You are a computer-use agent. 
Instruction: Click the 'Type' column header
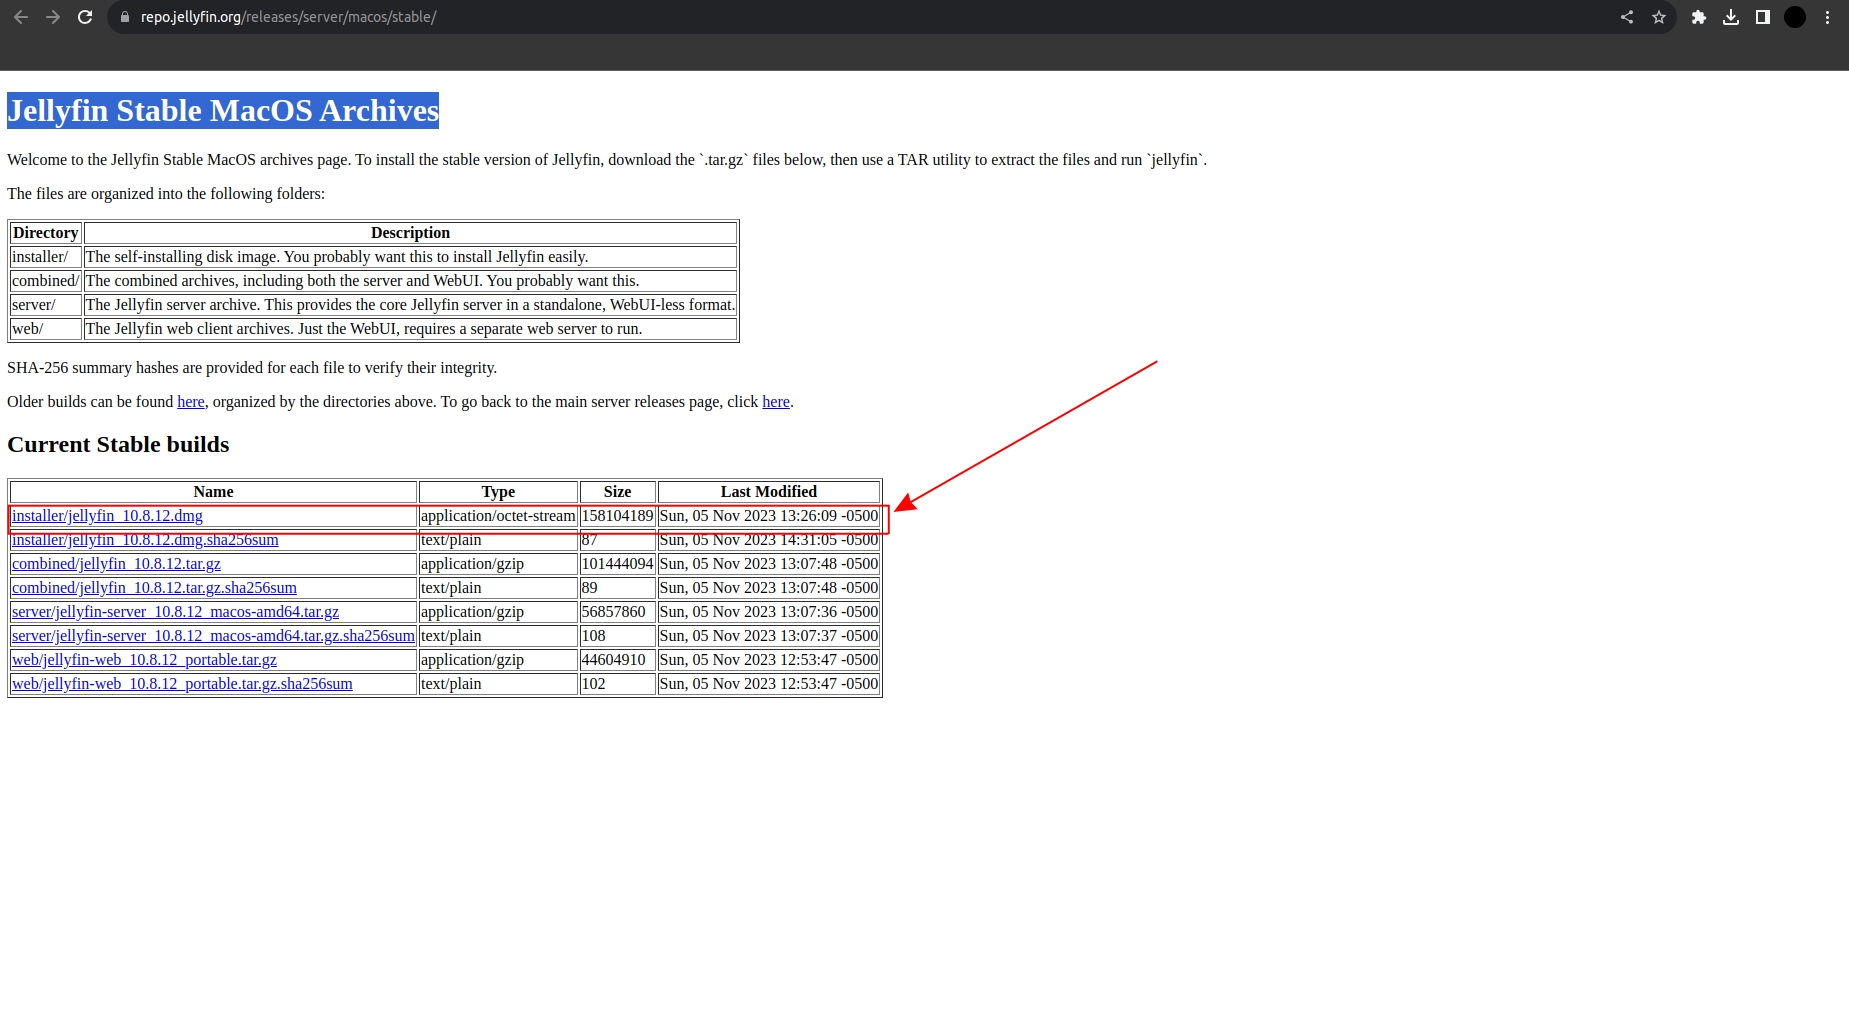498,492
